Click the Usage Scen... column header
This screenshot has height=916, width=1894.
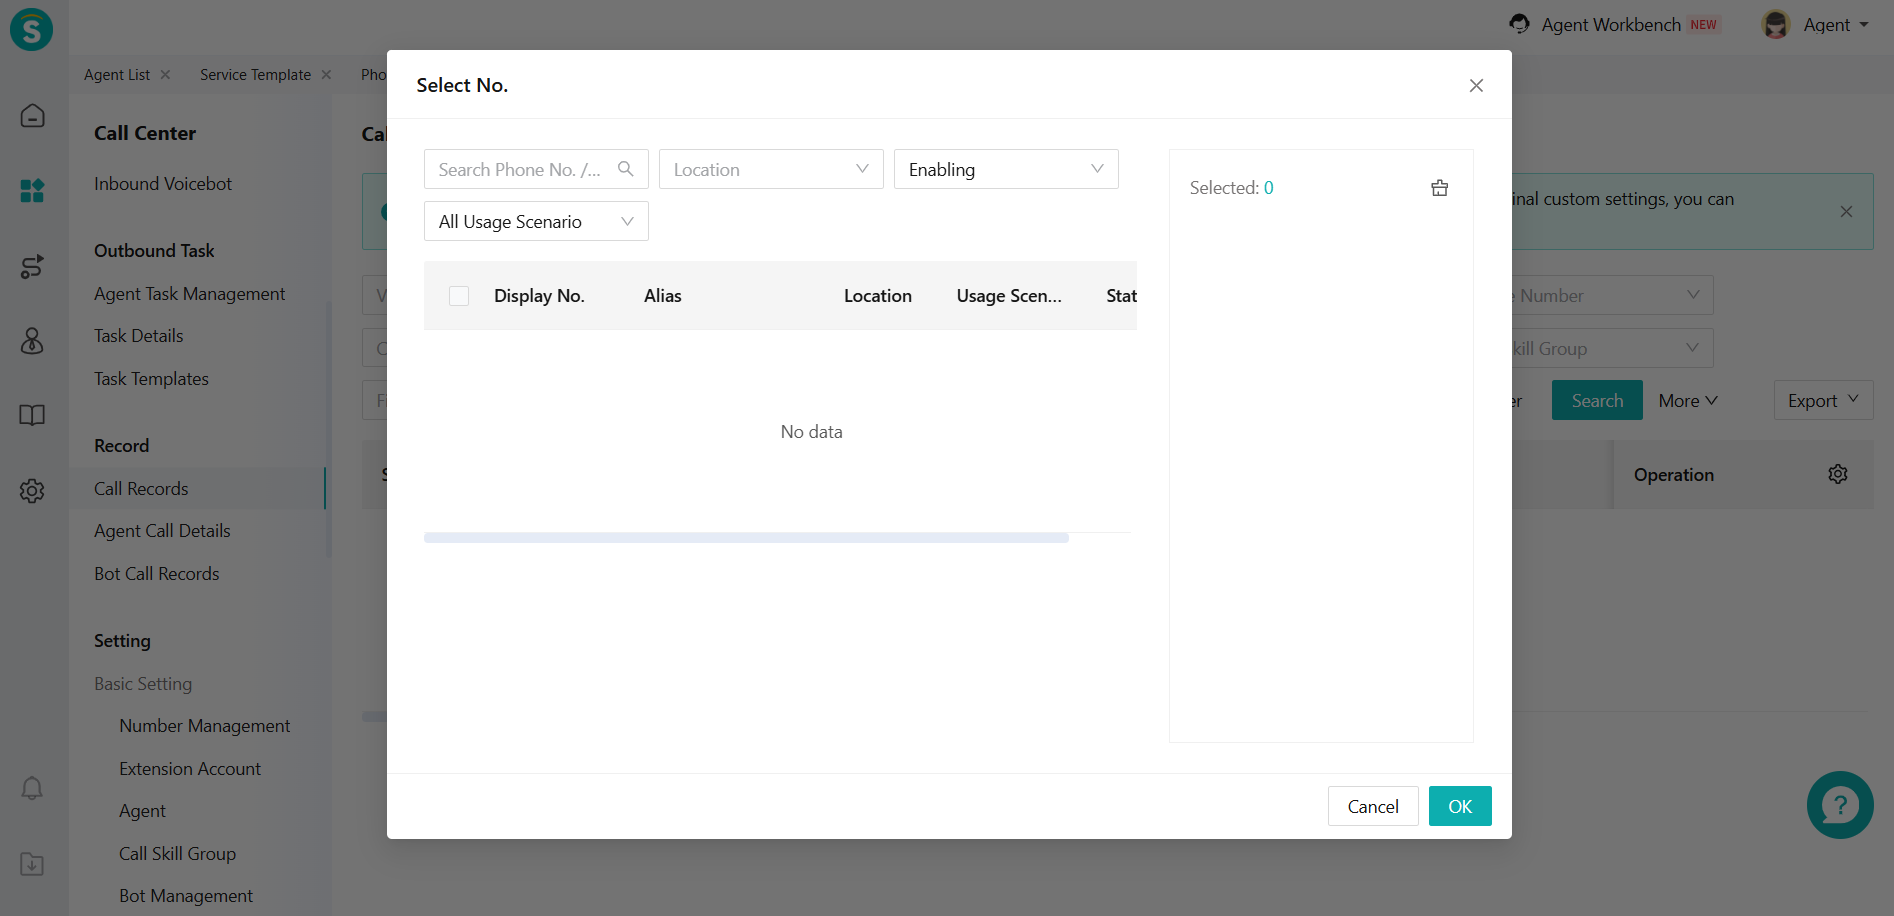click(1009, 296)
